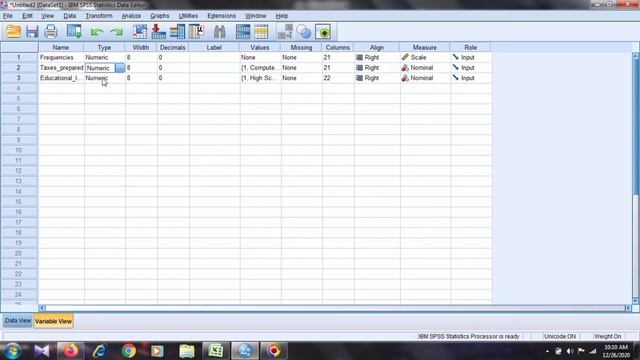Click the Columns cell showing 22
Image resolution: width=640 pixels, height=360 pixels.
pos(338,78)
